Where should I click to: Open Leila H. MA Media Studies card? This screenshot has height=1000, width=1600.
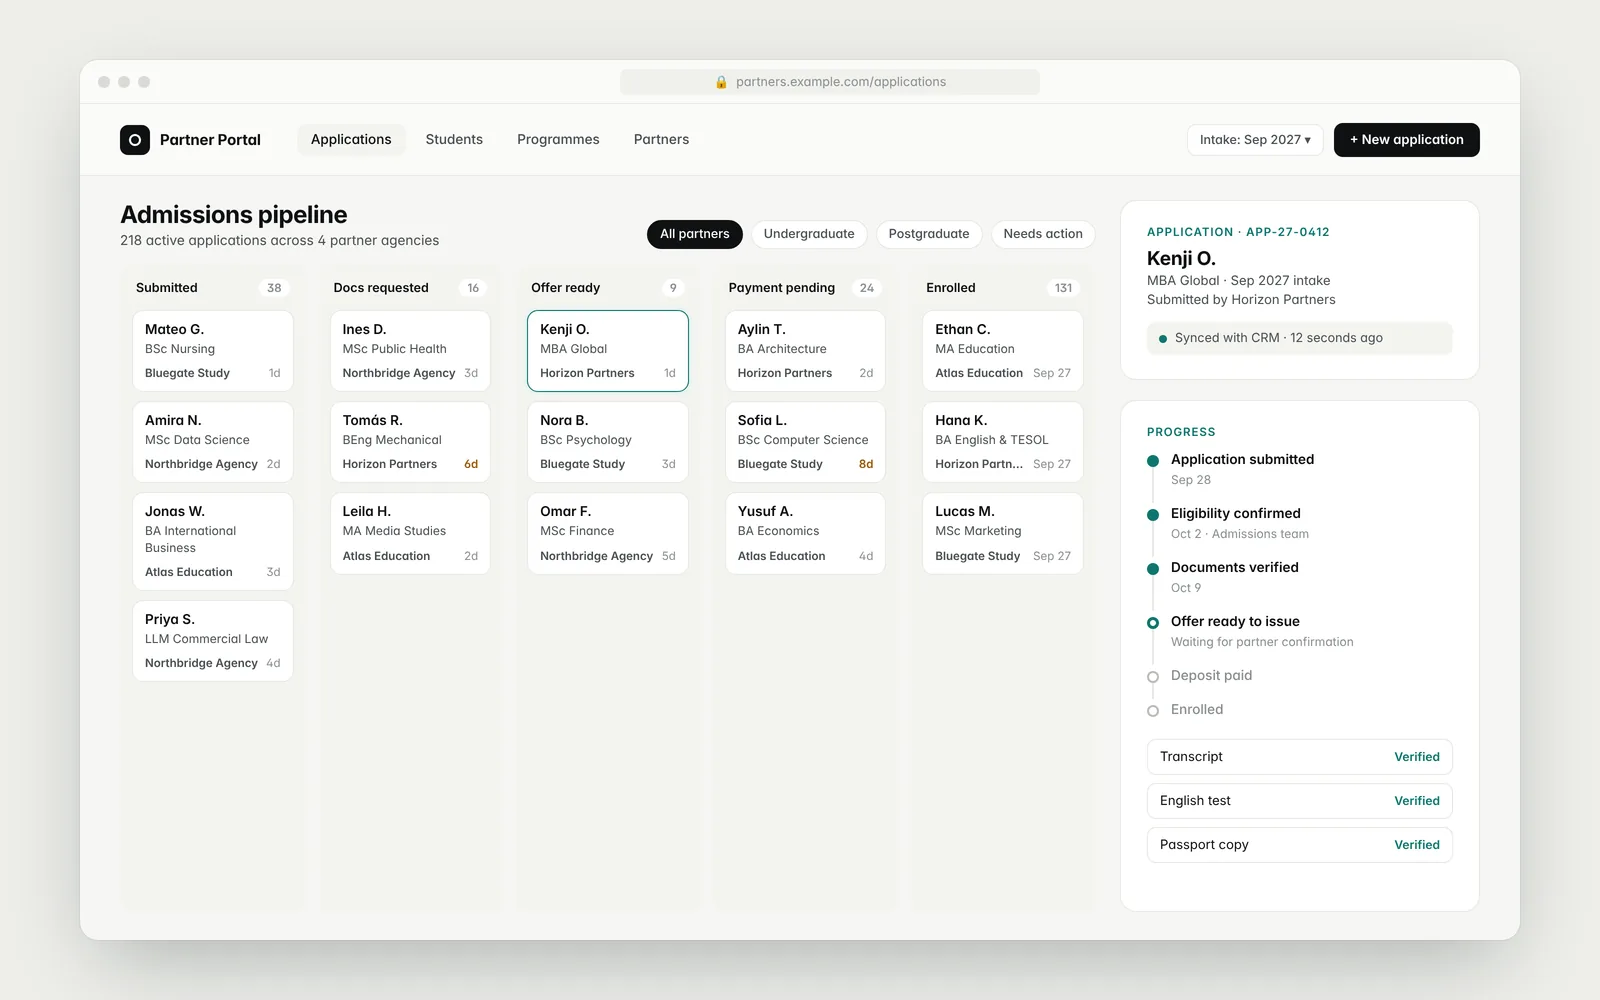[410, 534]
